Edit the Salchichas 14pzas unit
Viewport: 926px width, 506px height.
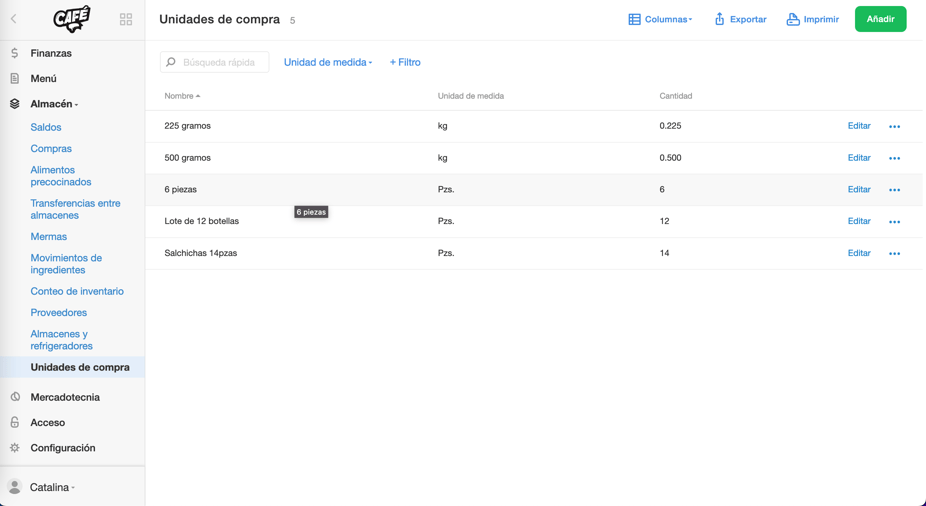[x=859, y=253]
